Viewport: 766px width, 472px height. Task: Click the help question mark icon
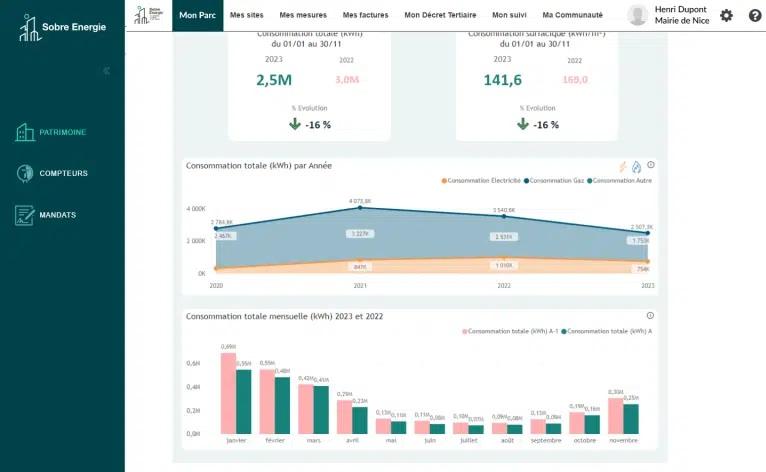pyautogui.click(x=755, y=15)
